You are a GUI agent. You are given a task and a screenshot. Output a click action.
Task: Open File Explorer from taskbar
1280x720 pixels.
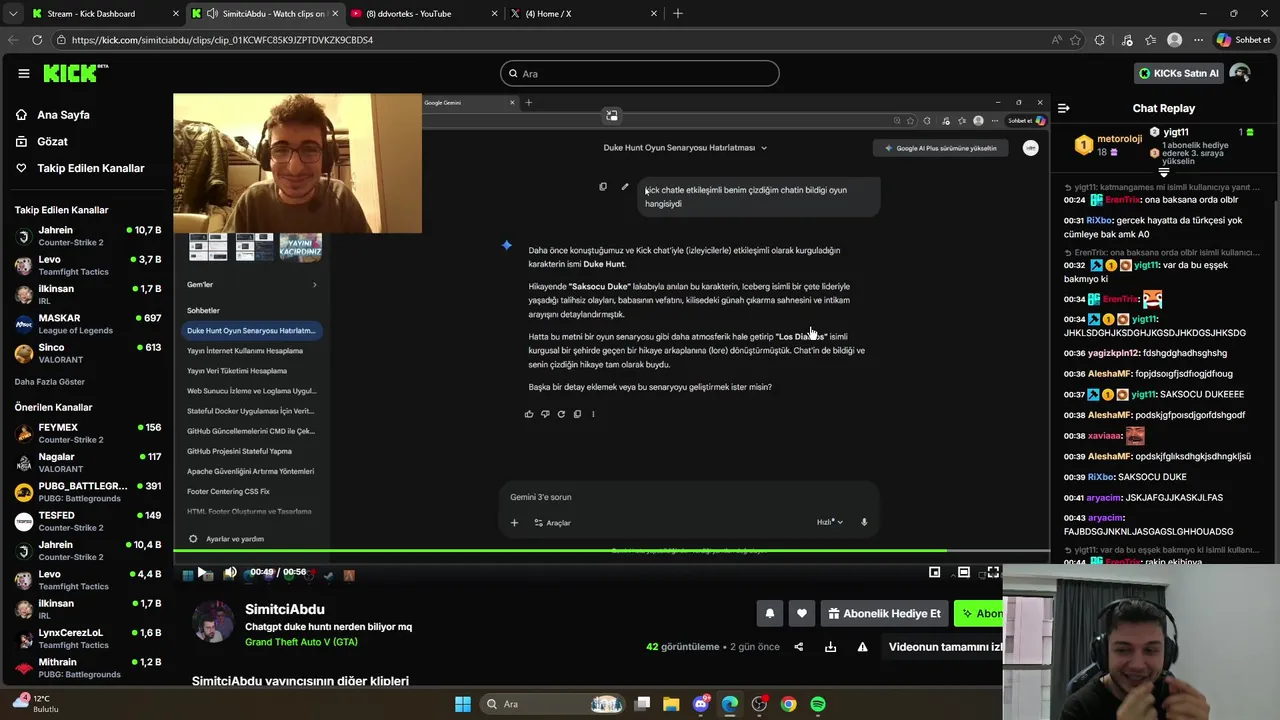click(x=671, y=704)
